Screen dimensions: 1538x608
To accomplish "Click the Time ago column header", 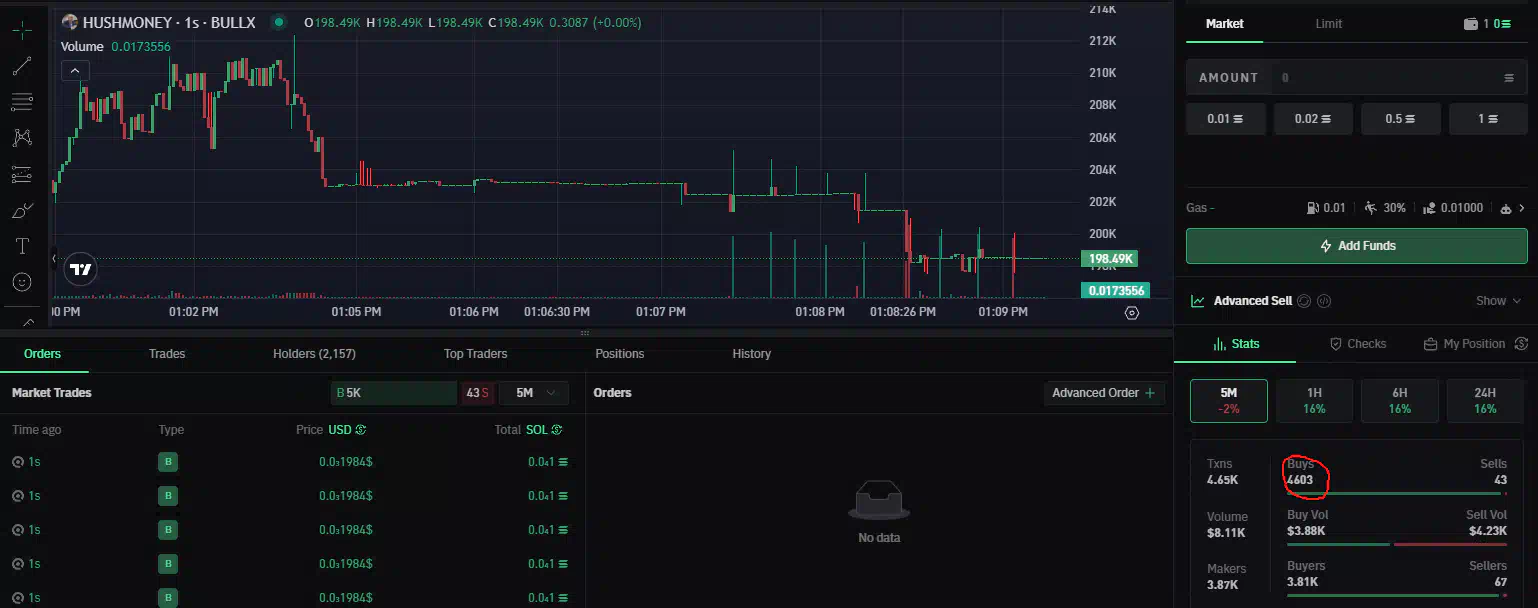I will pyautogui.click(x=36, y=430).
